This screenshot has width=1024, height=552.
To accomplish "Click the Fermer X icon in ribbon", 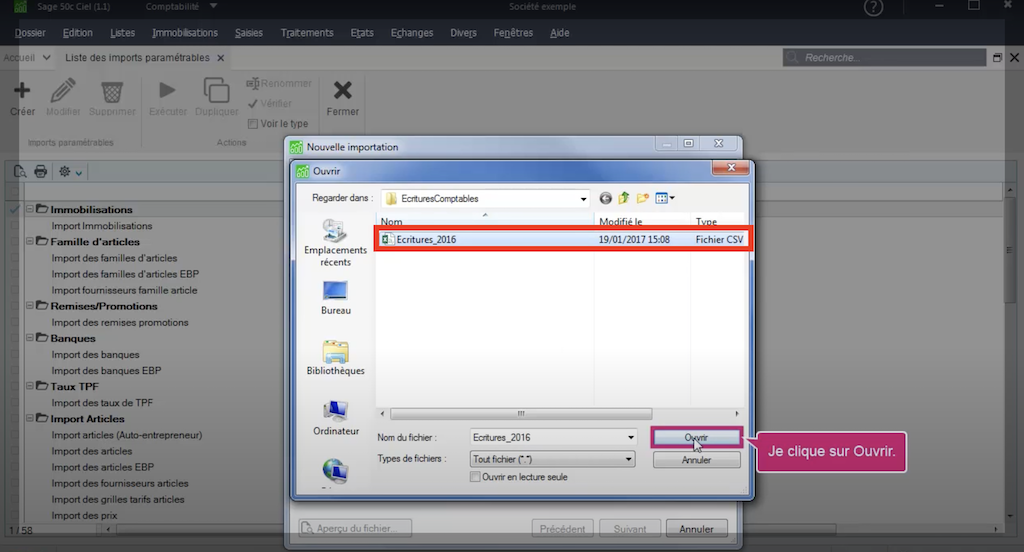I will click(x=342, y=89).
